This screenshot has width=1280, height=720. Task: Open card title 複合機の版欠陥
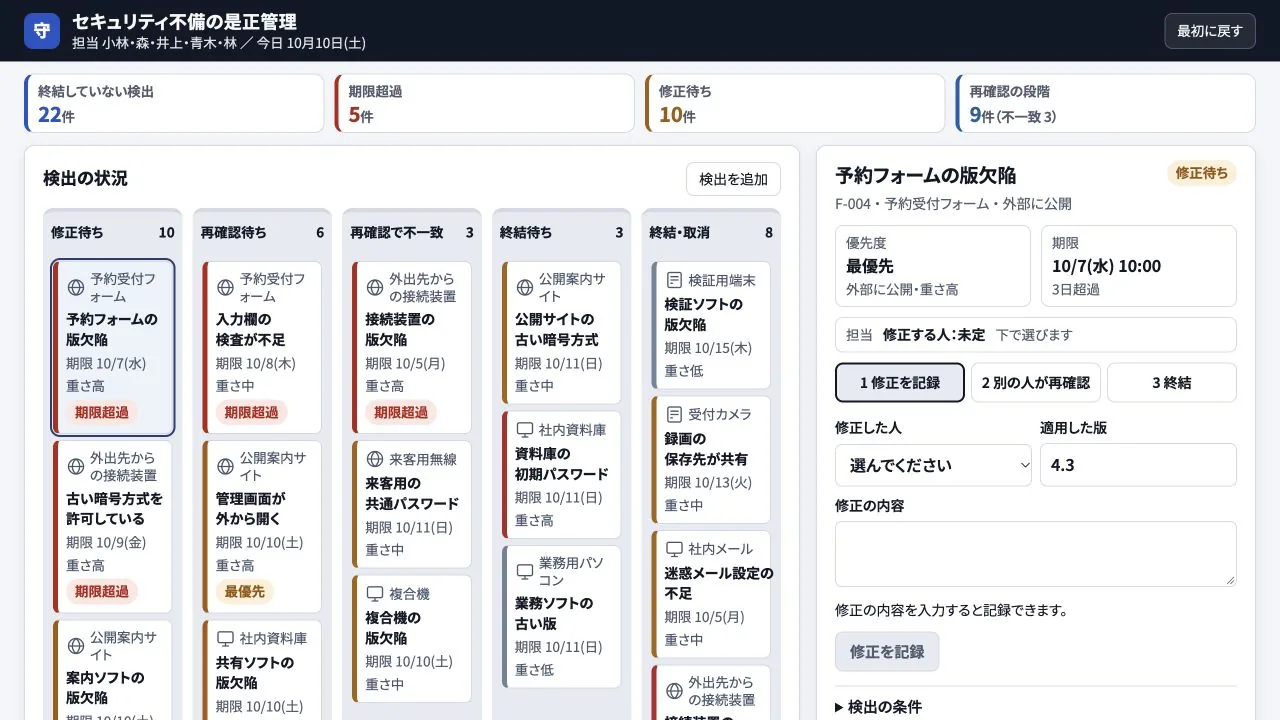[x=393, y=628]
